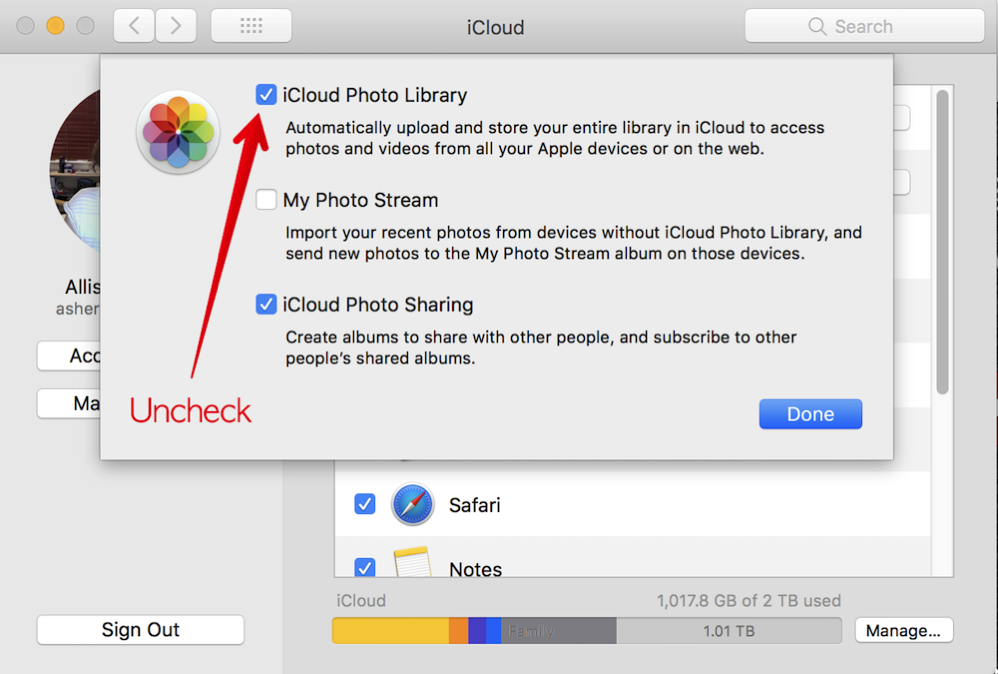The image size is (998, 674).
Task: Click the Notes app icon
Action: coord(412,565)
